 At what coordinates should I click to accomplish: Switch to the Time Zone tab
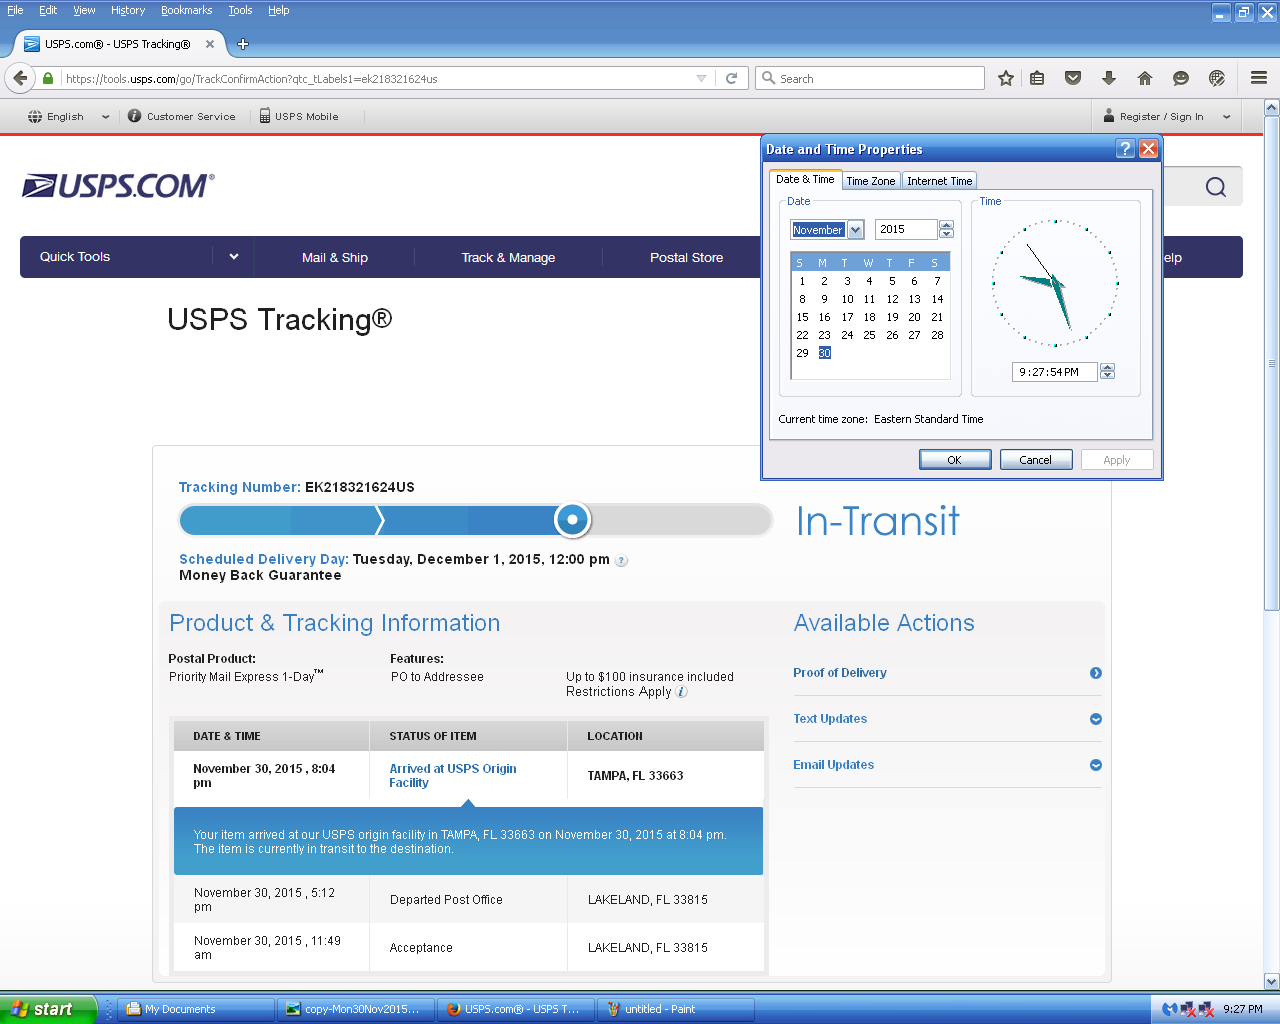870,181
